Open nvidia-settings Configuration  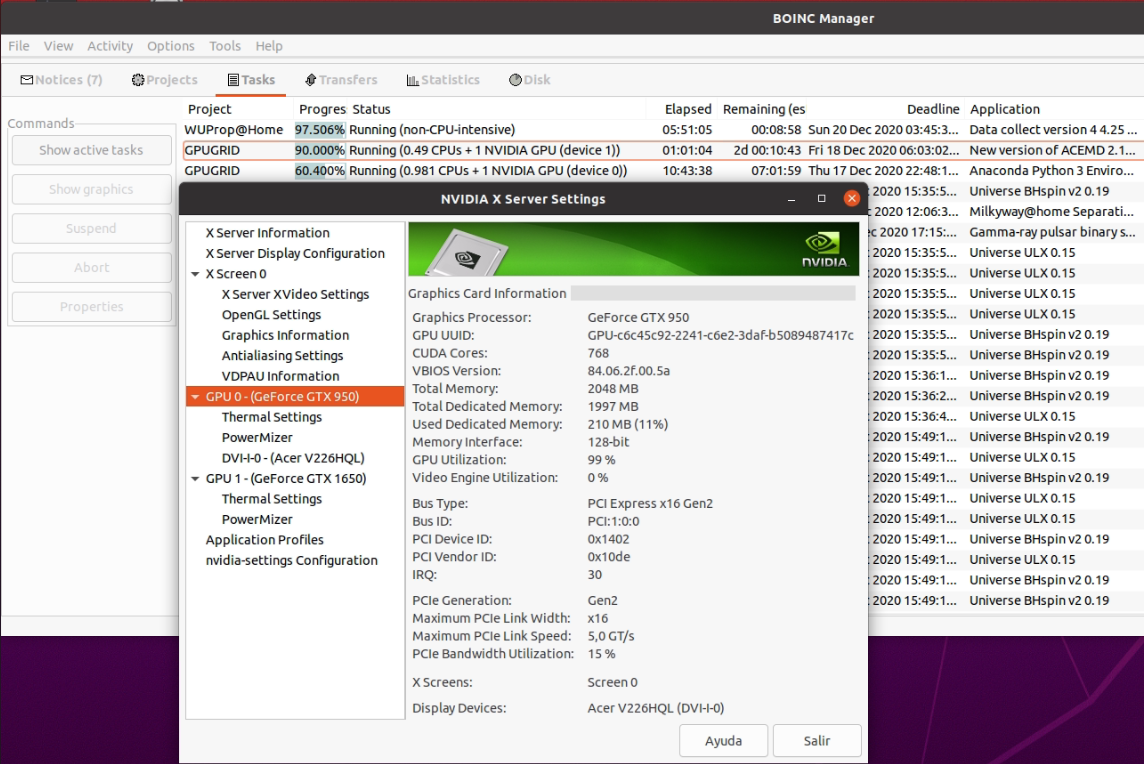pyautogui.click(x=291, y=560)
